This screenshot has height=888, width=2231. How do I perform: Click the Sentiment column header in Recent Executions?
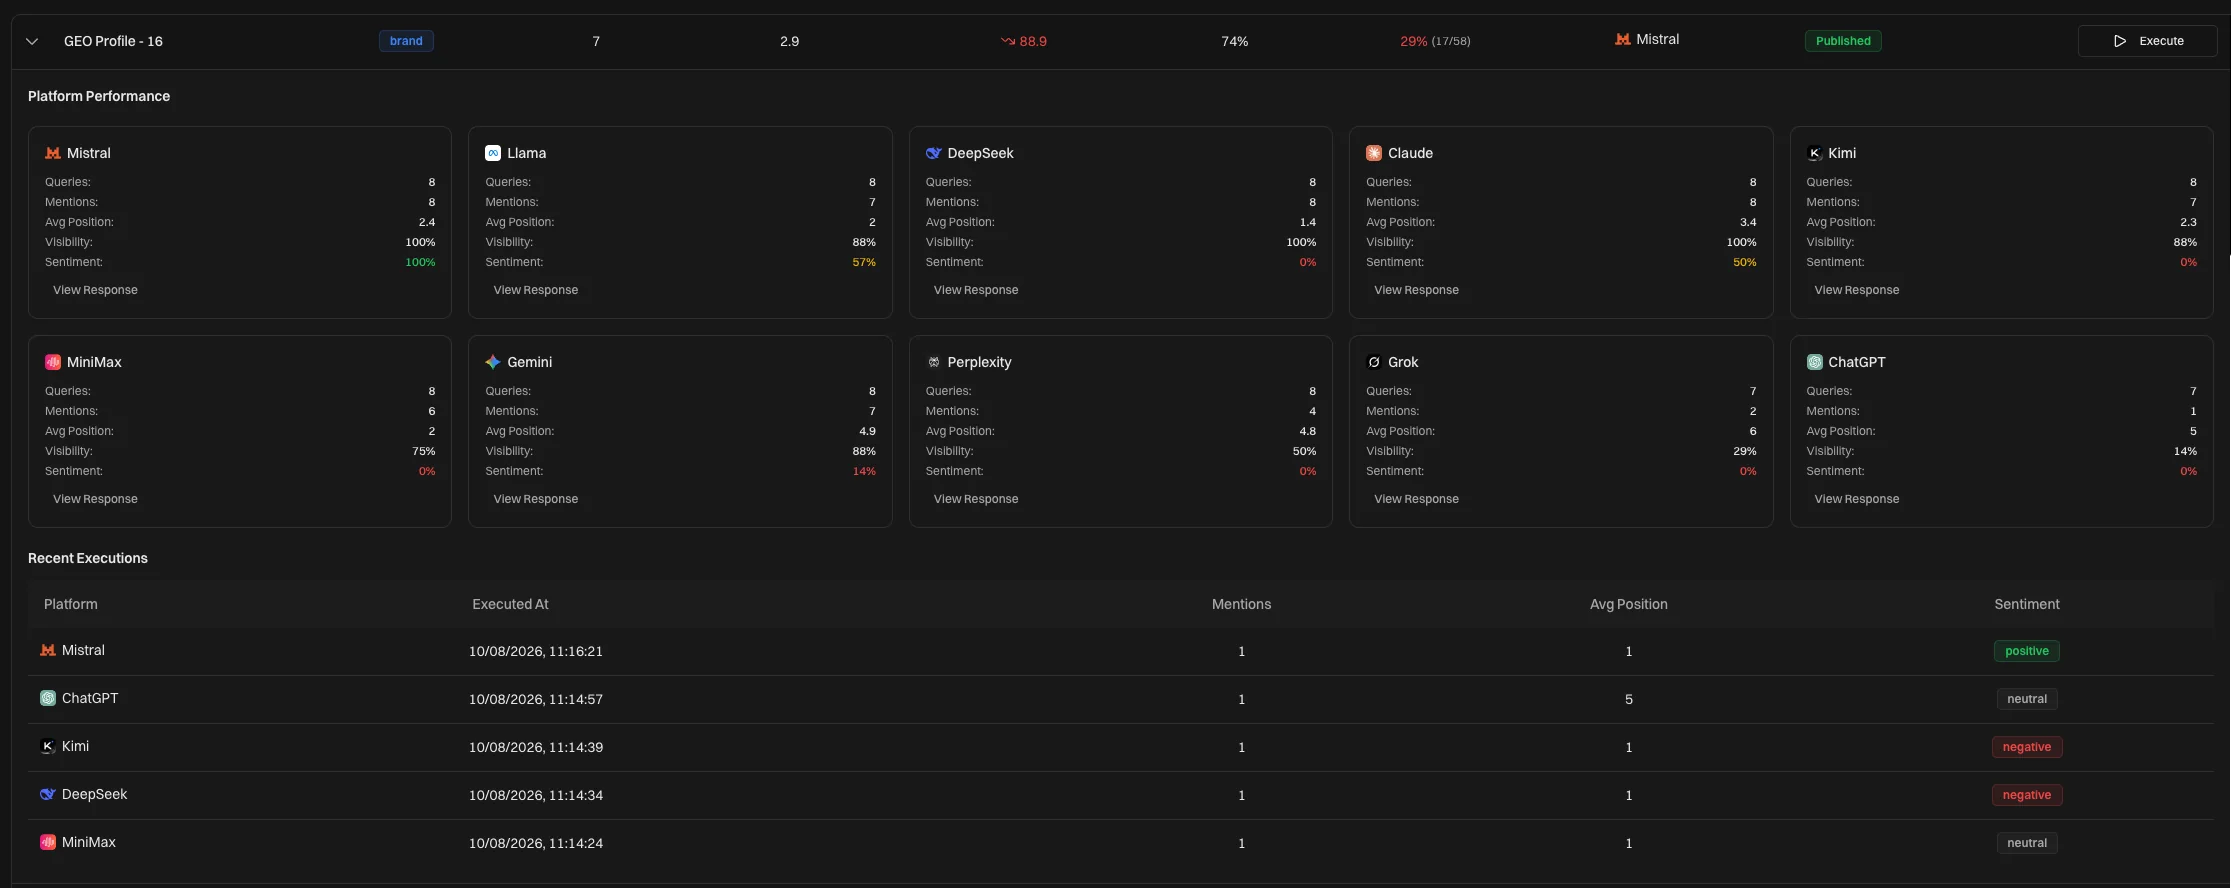[2027, 604]
